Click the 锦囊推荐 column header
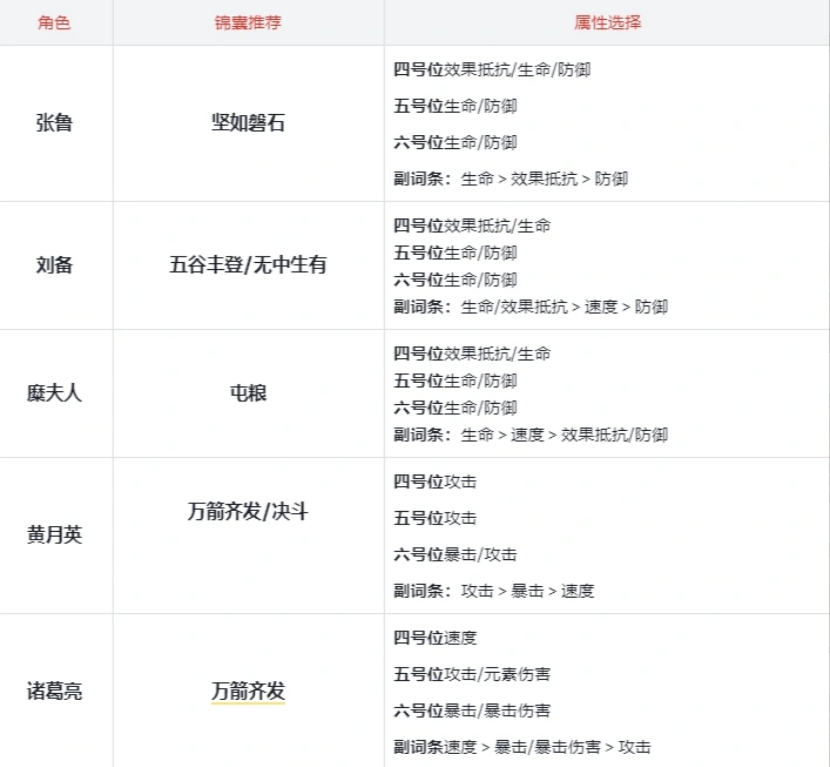 [248, 22]
